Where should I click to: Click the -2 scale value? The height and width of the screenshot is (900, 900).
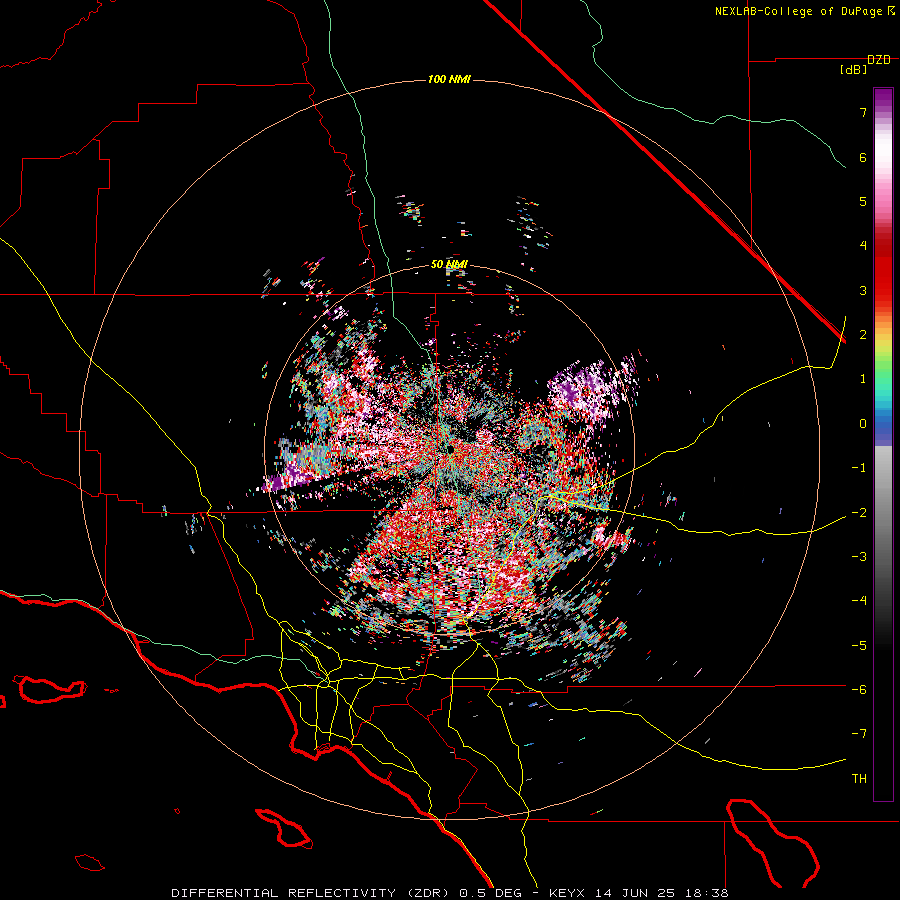pos(859,513)
